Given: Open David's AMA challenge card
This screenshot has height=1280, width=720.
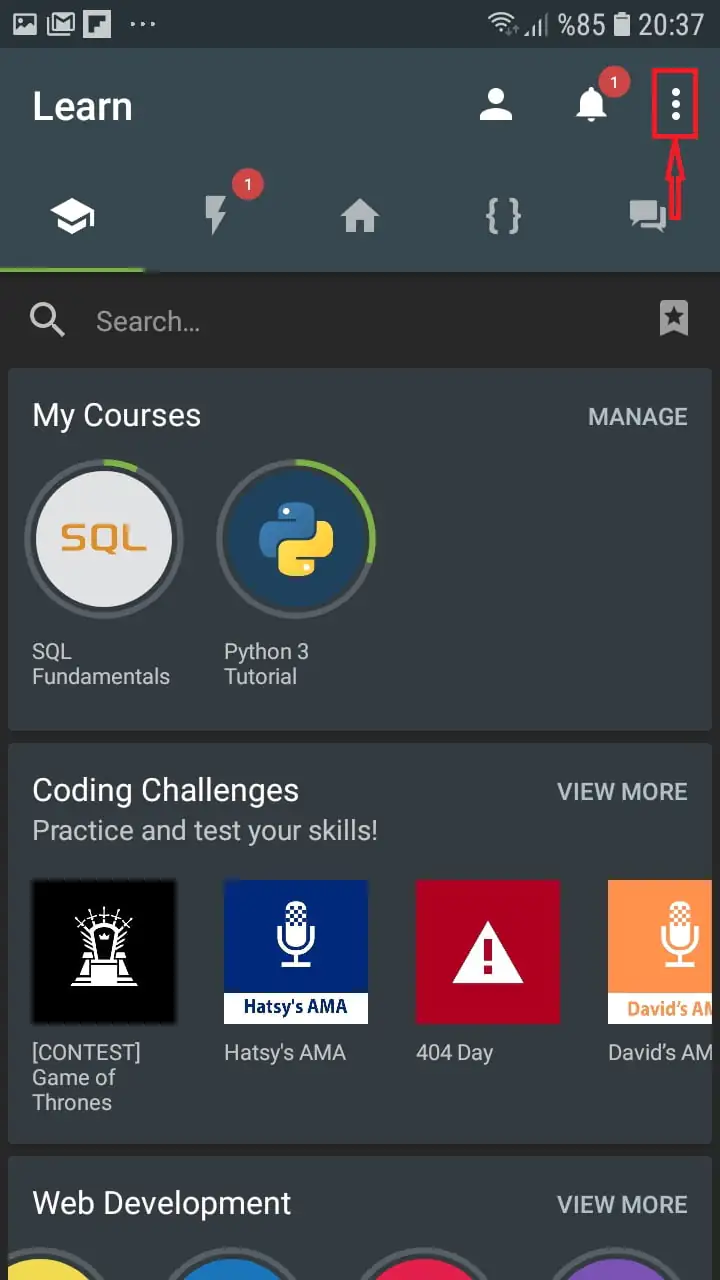Looking at the screenshot, I should 662,952.
